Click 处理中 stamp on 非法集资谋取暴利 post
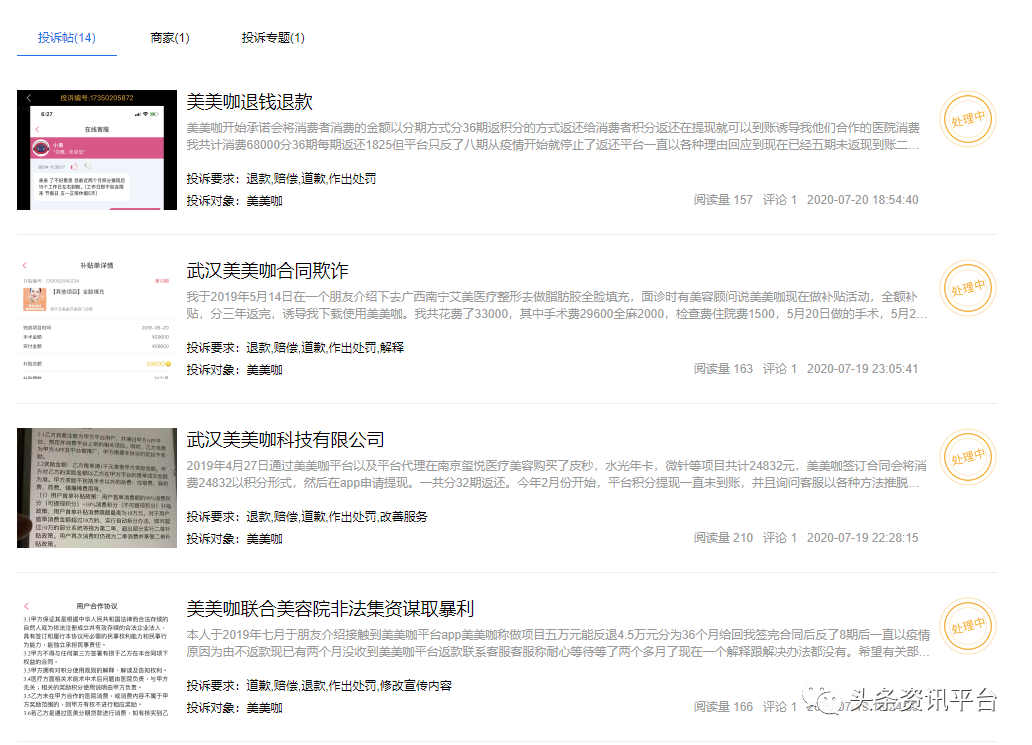The width and height of the screenshot is (1032, 745). 968,626
